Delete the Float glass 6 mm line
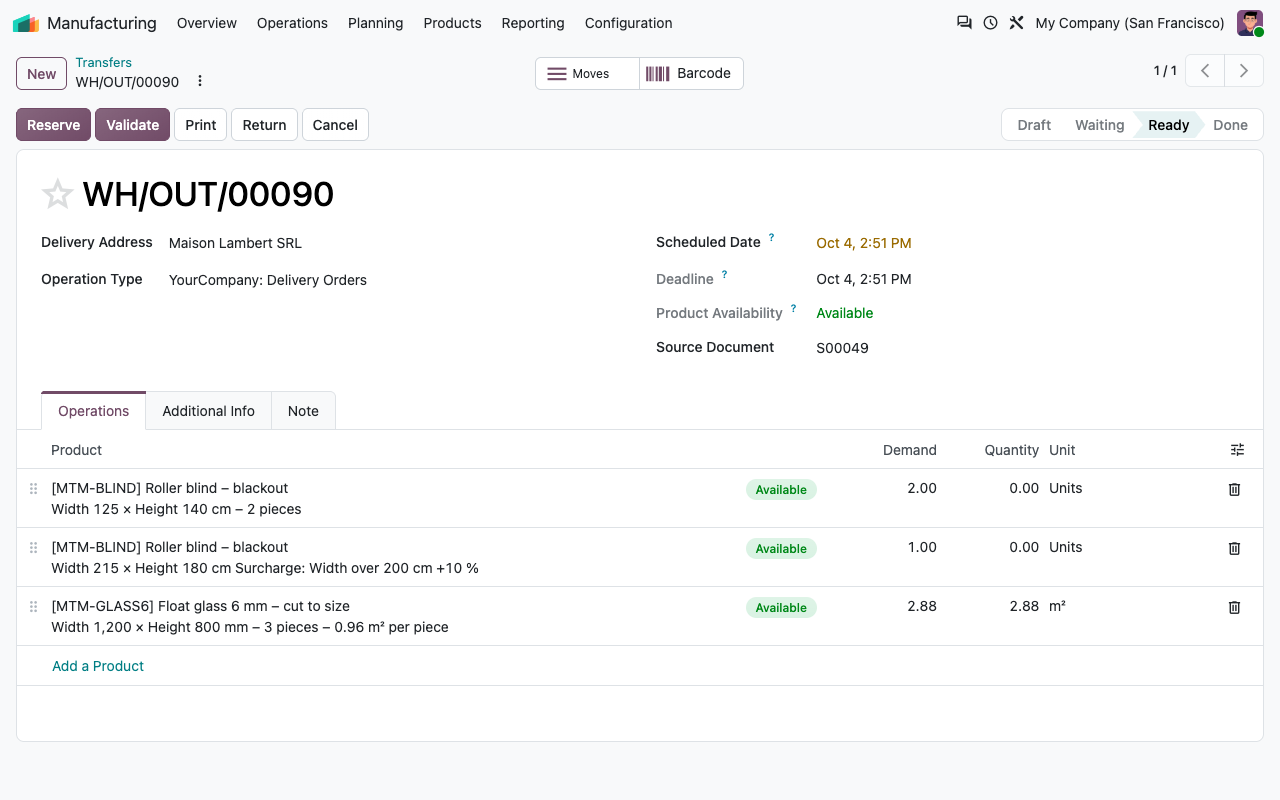1280x800 pixels. 1234,607
